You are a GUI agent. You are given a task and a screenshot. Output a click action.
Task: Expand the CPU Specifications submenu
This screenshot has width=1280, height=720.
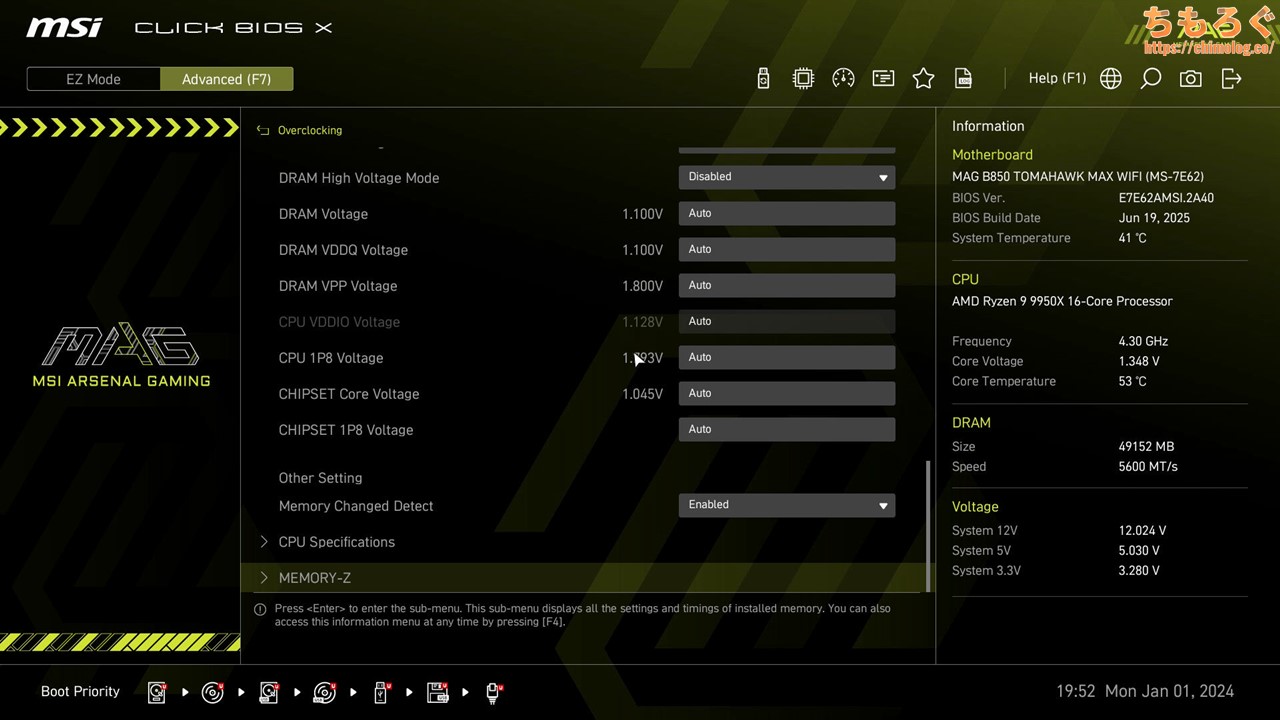tap(336, 542)
